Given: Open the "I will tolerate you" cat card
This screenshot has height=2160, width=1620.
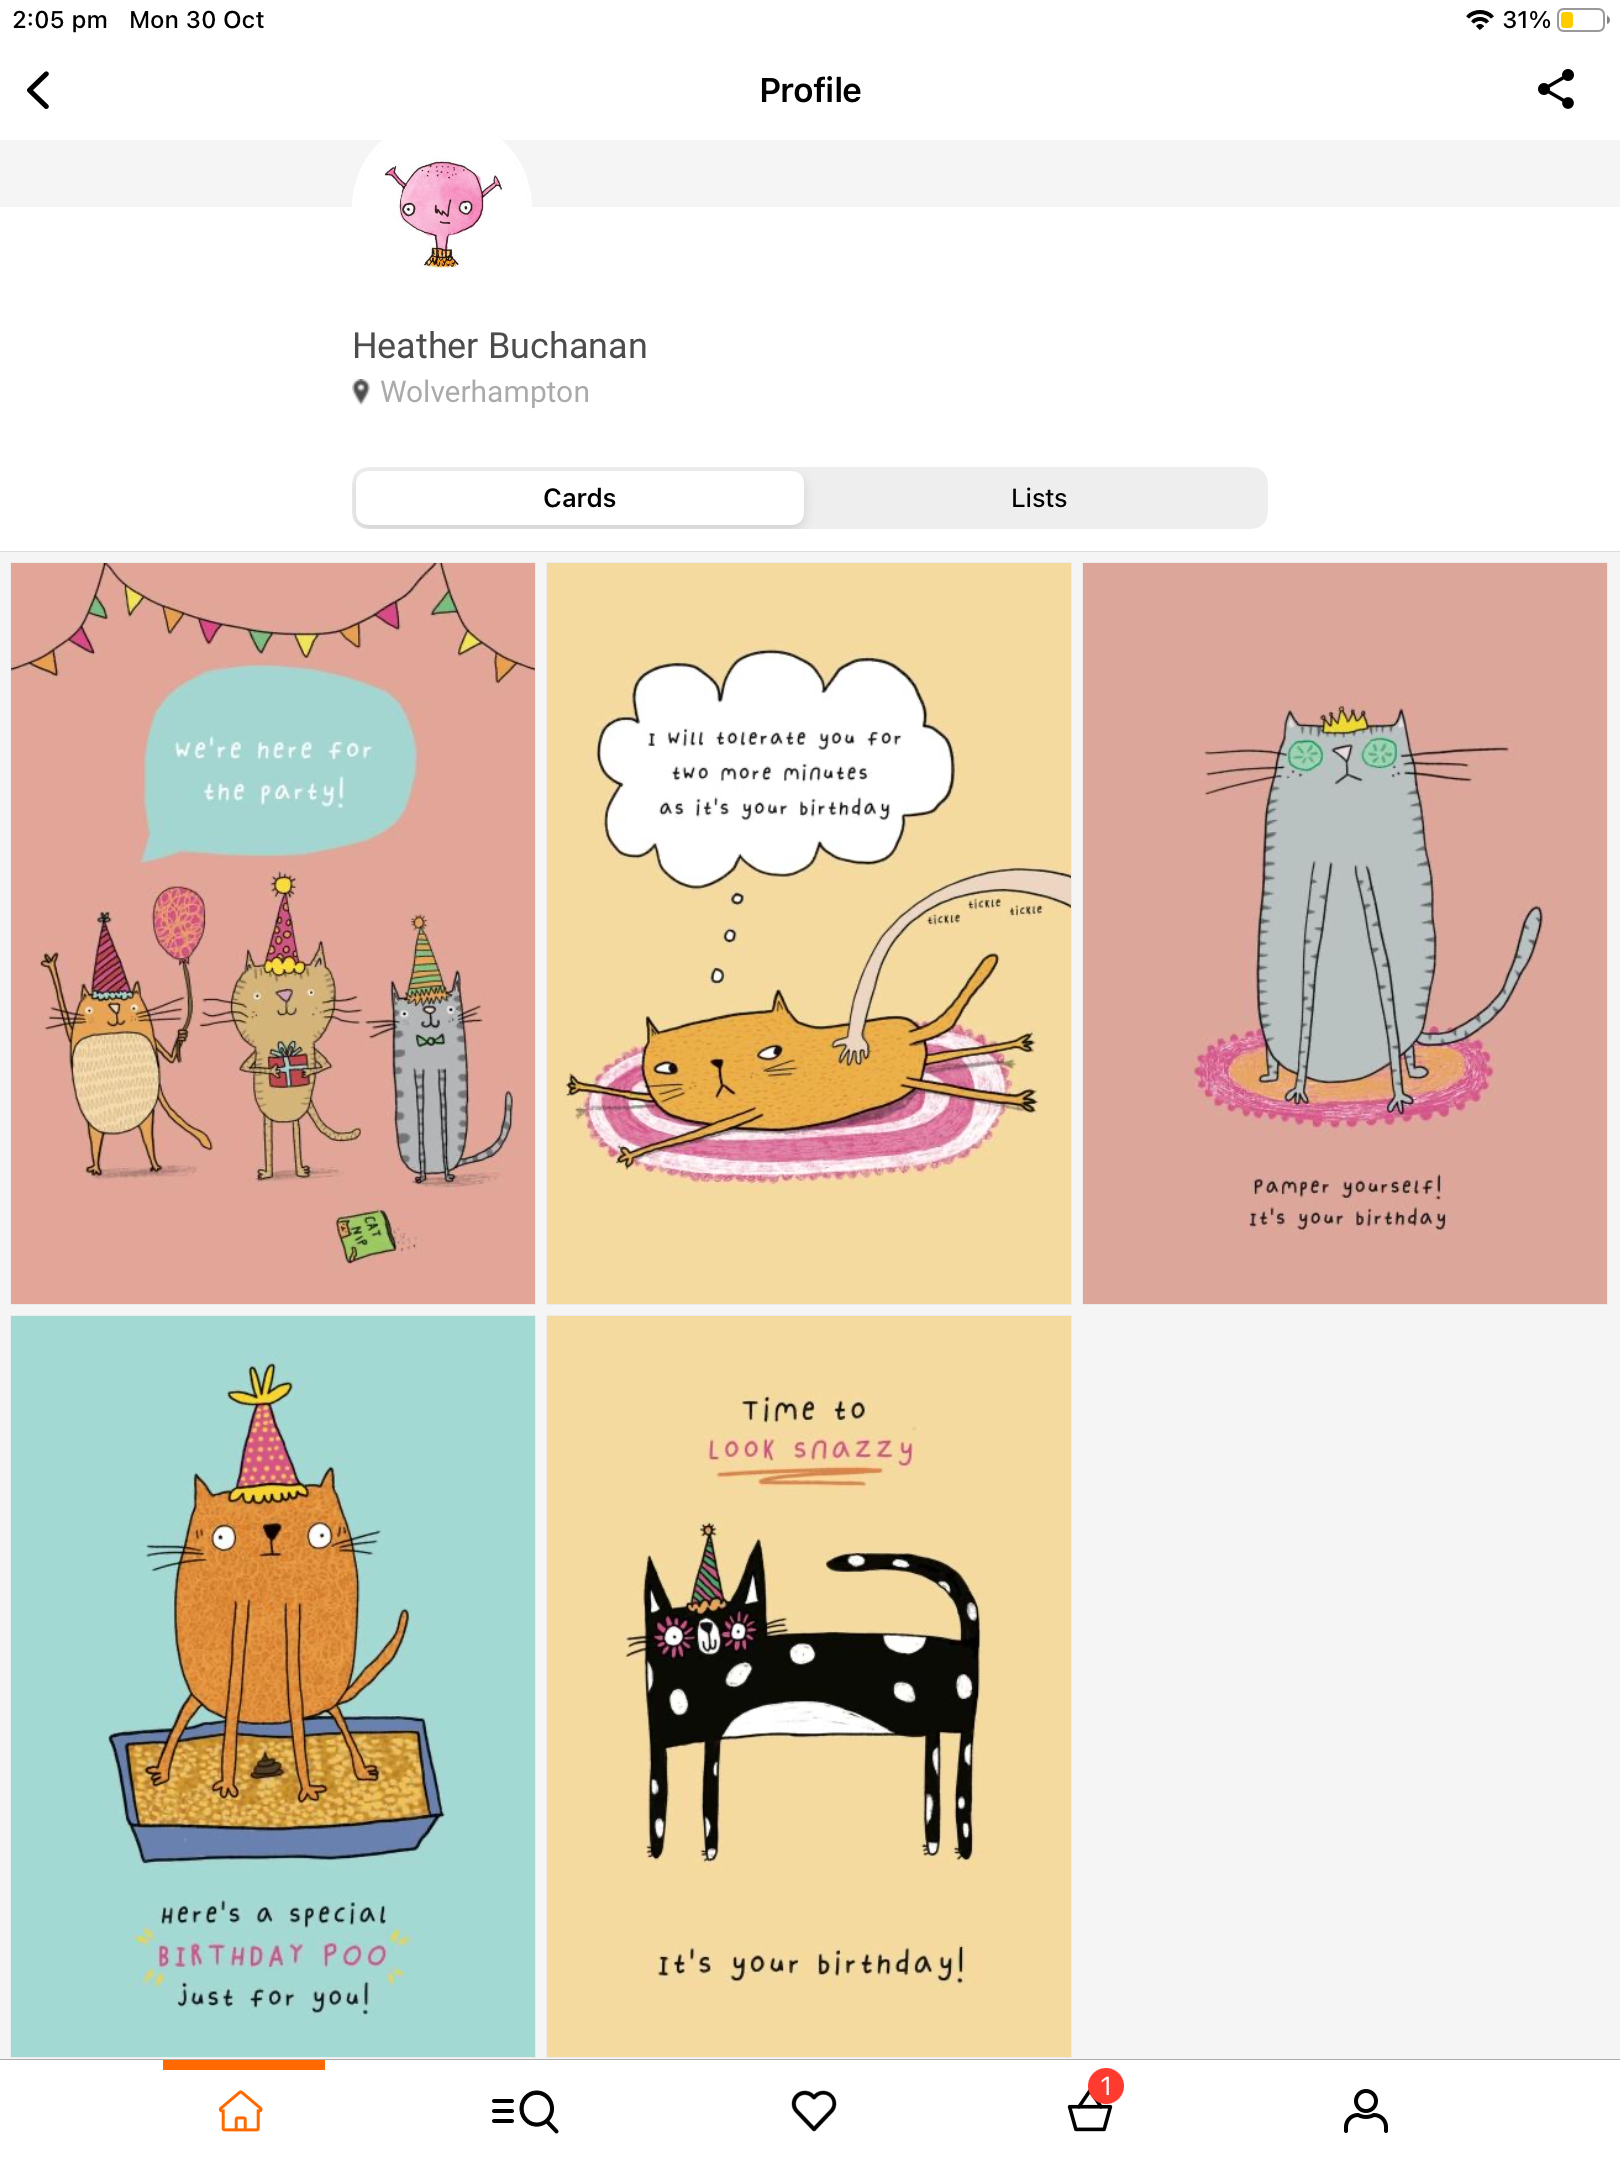Looking at the screenshot, I should point(809,933).
